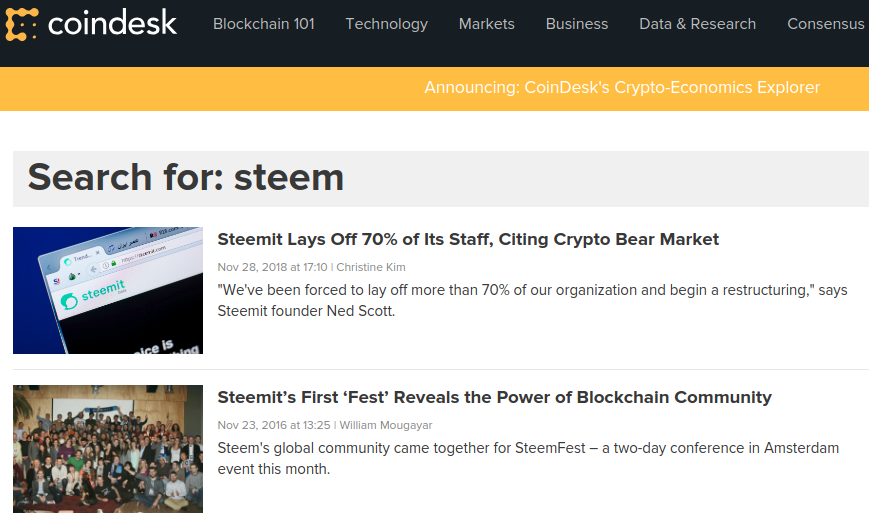Open the Steemit browser screenshot thumbnail
The width and height of the screenshot is (869, 528).
tap(108, 290)
